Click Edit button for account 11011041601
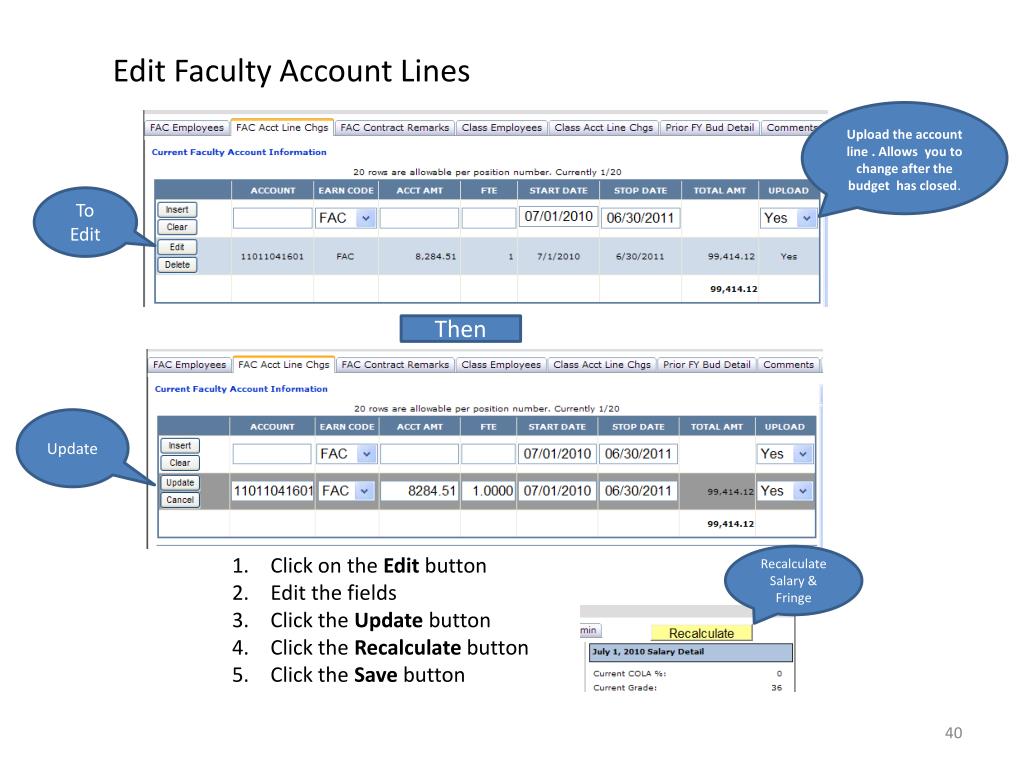 pos(177,247)
